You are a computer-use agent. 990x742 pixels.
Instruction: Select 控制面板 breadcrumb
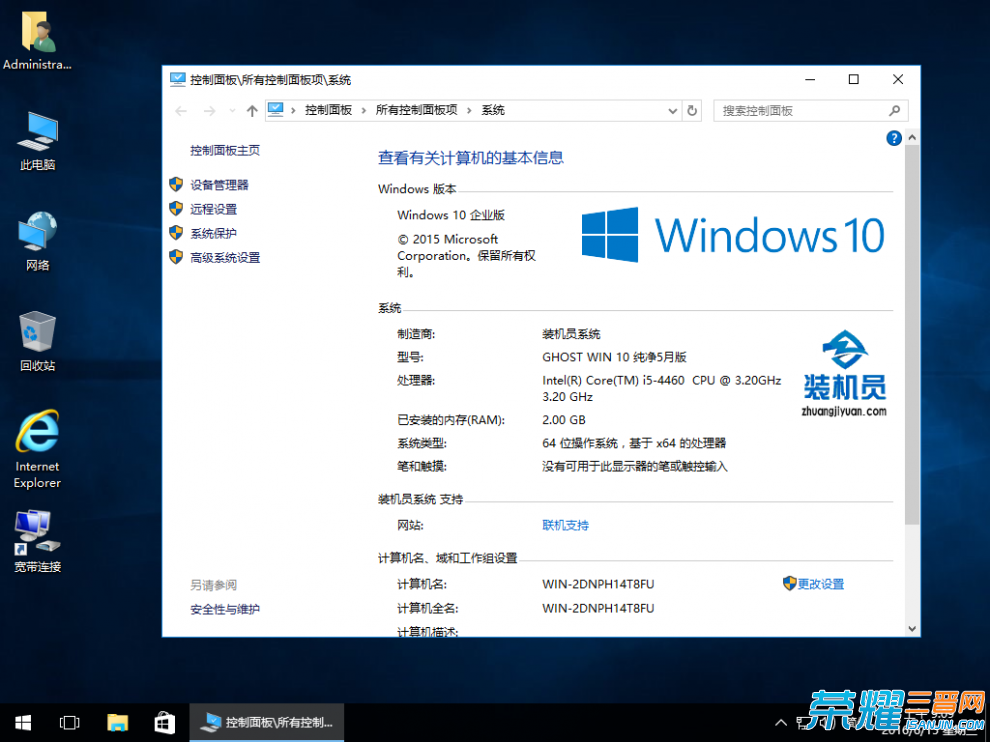(328, 111)
